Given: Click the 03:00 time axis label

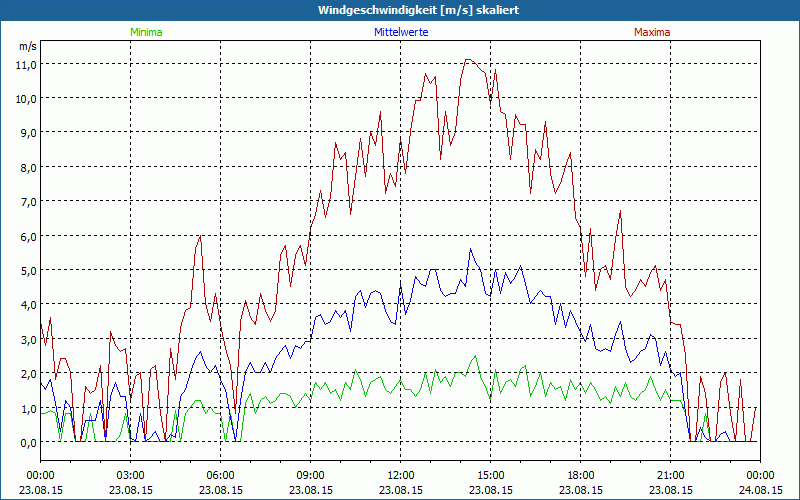Looking at the screenshot, I should tap(131, 476).
